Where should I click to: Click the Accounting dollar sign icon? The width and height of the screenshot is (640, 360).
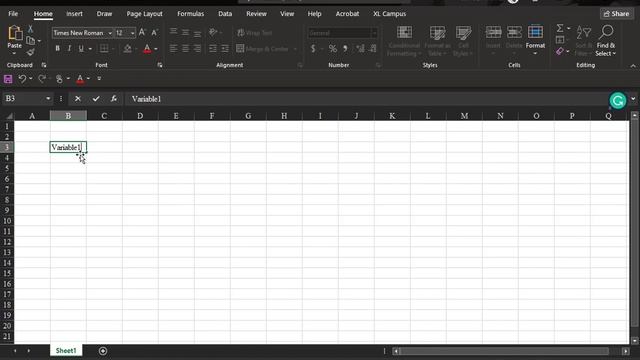[x=313, y=49]
